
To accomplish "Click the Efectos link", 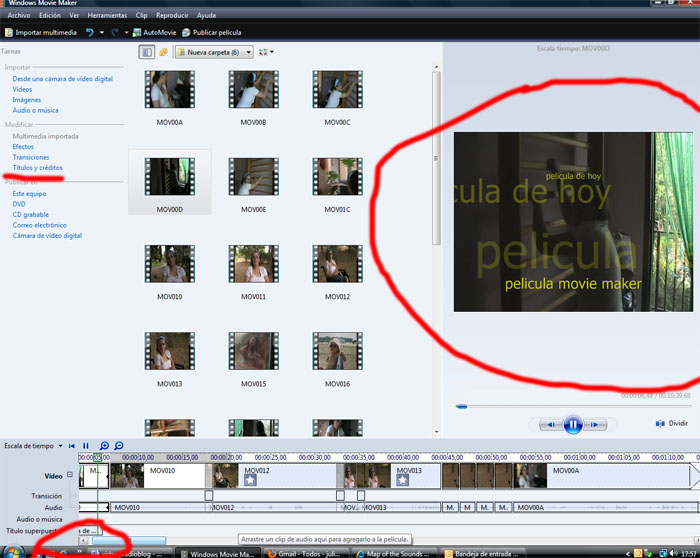I will 23,146.
